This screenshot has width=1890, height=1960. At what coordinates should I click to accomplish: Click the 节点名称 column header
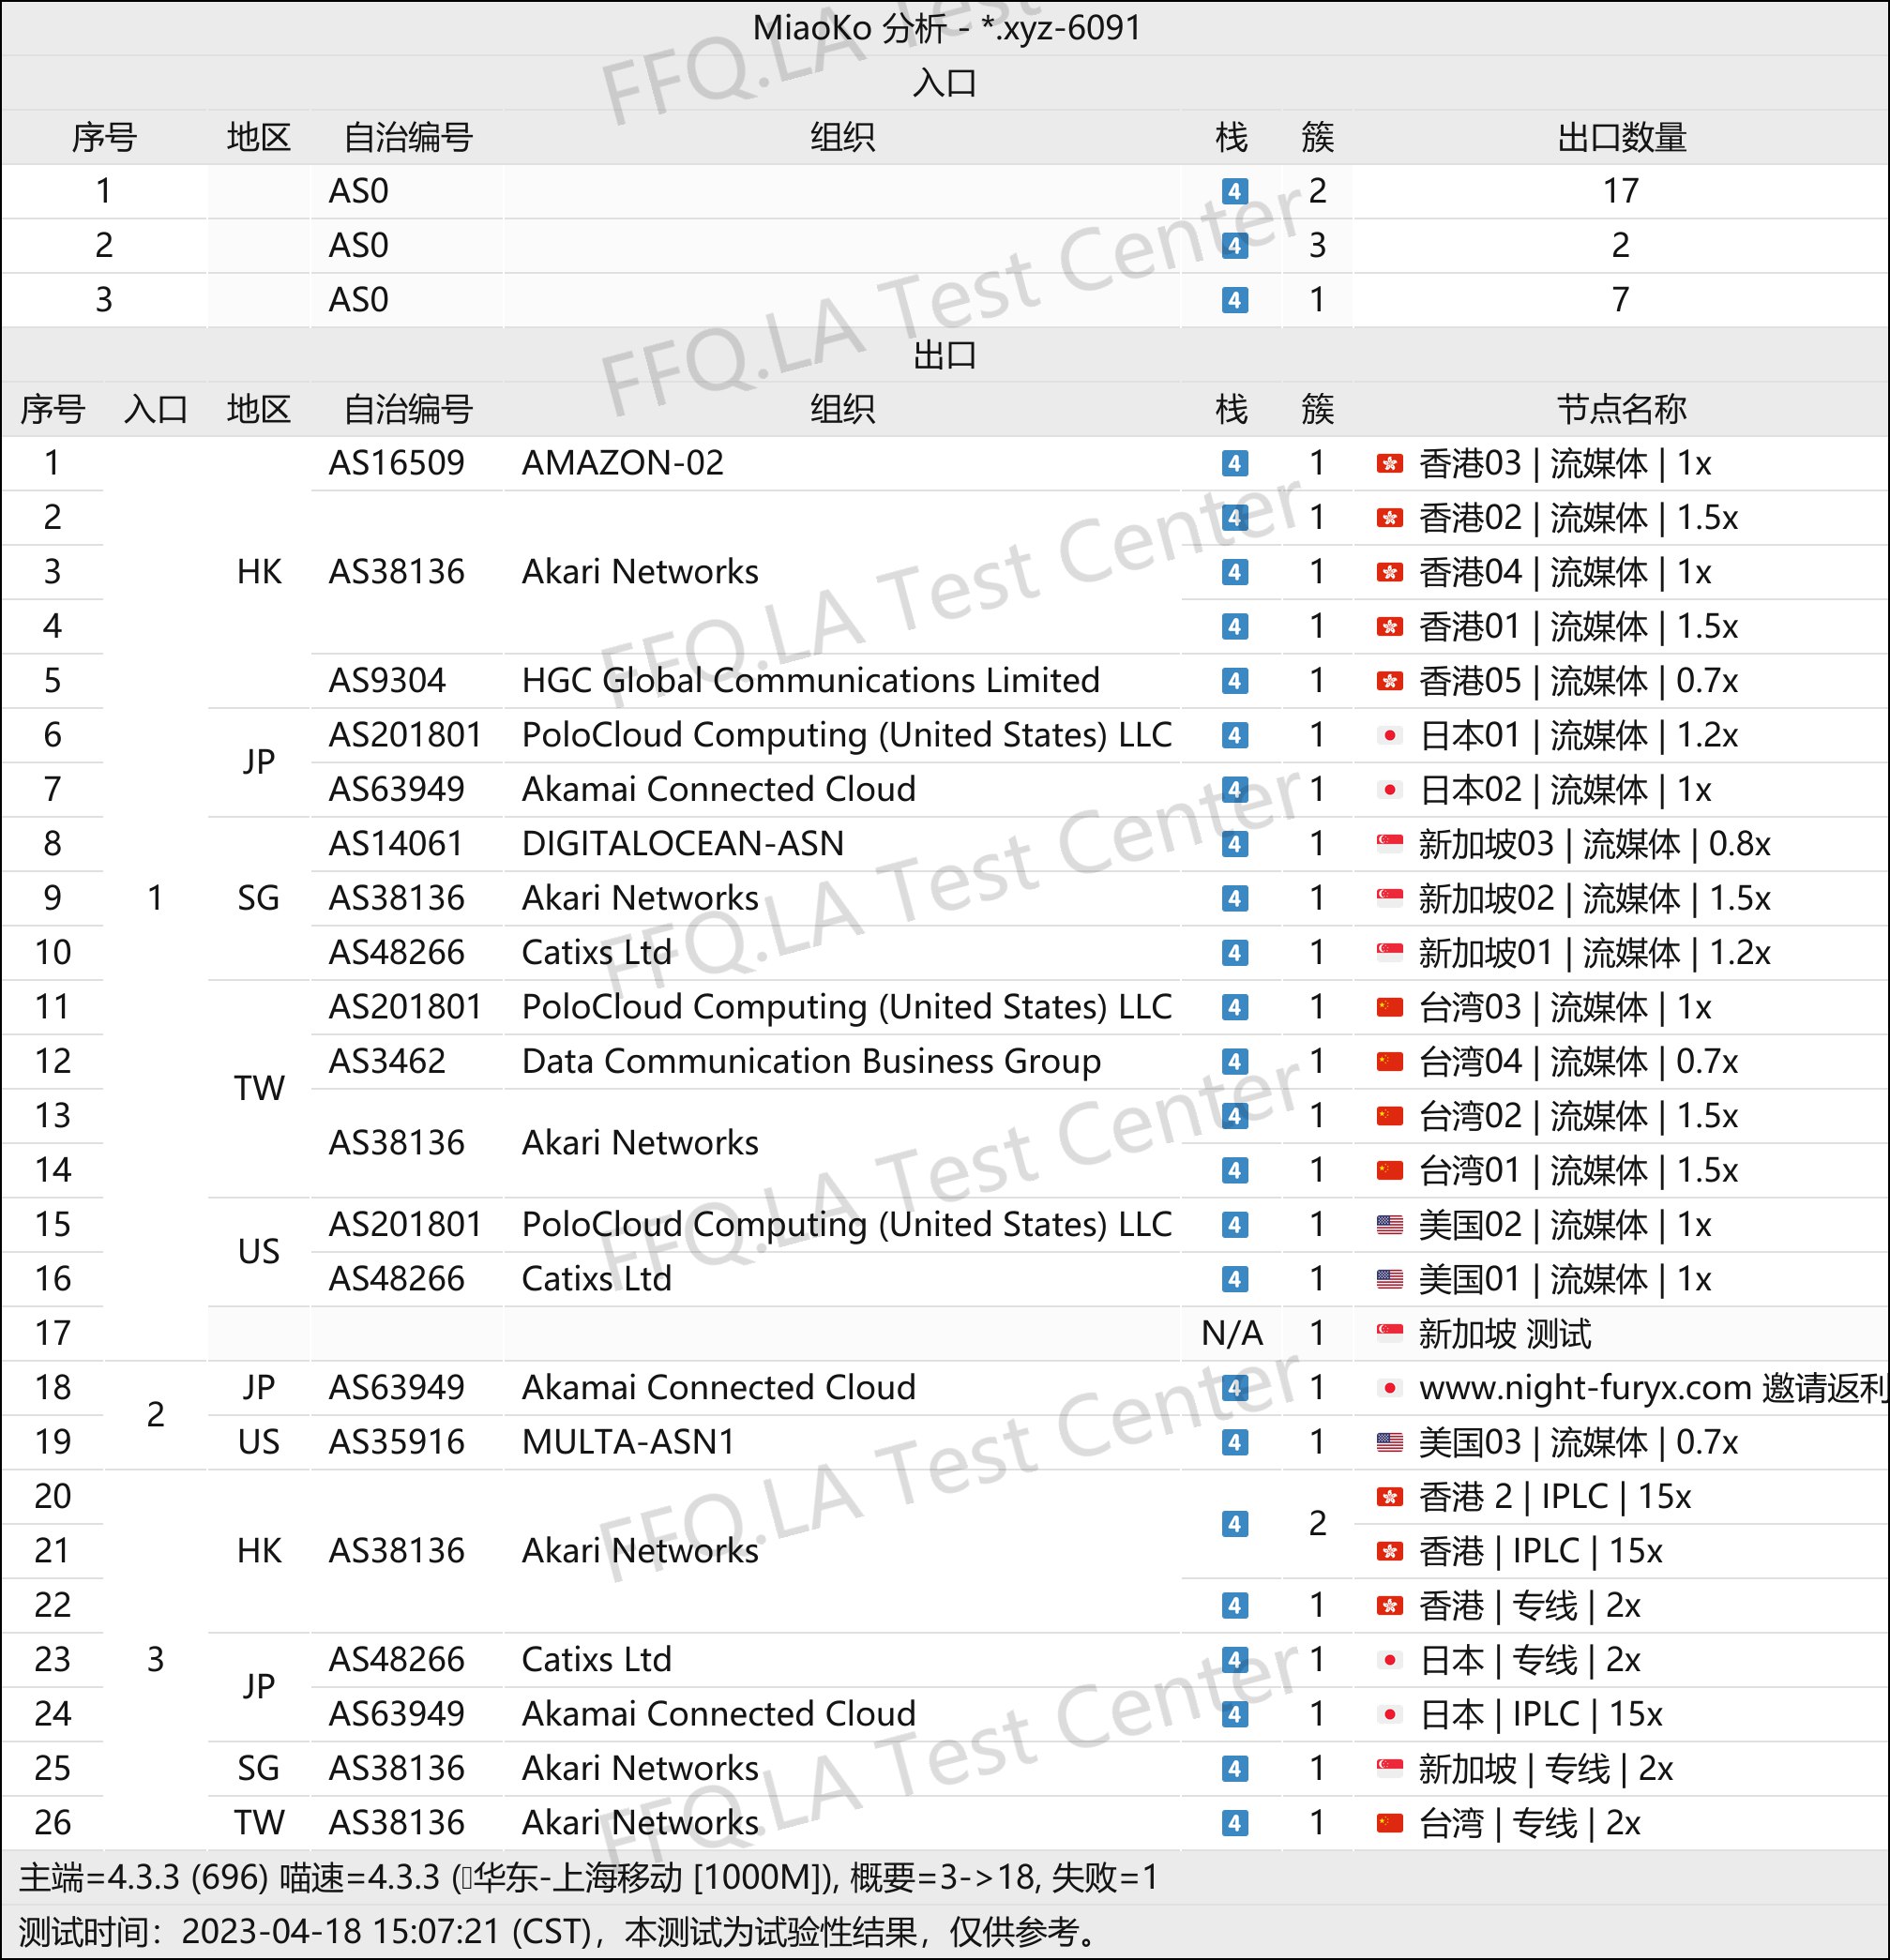click(1621, 409)
